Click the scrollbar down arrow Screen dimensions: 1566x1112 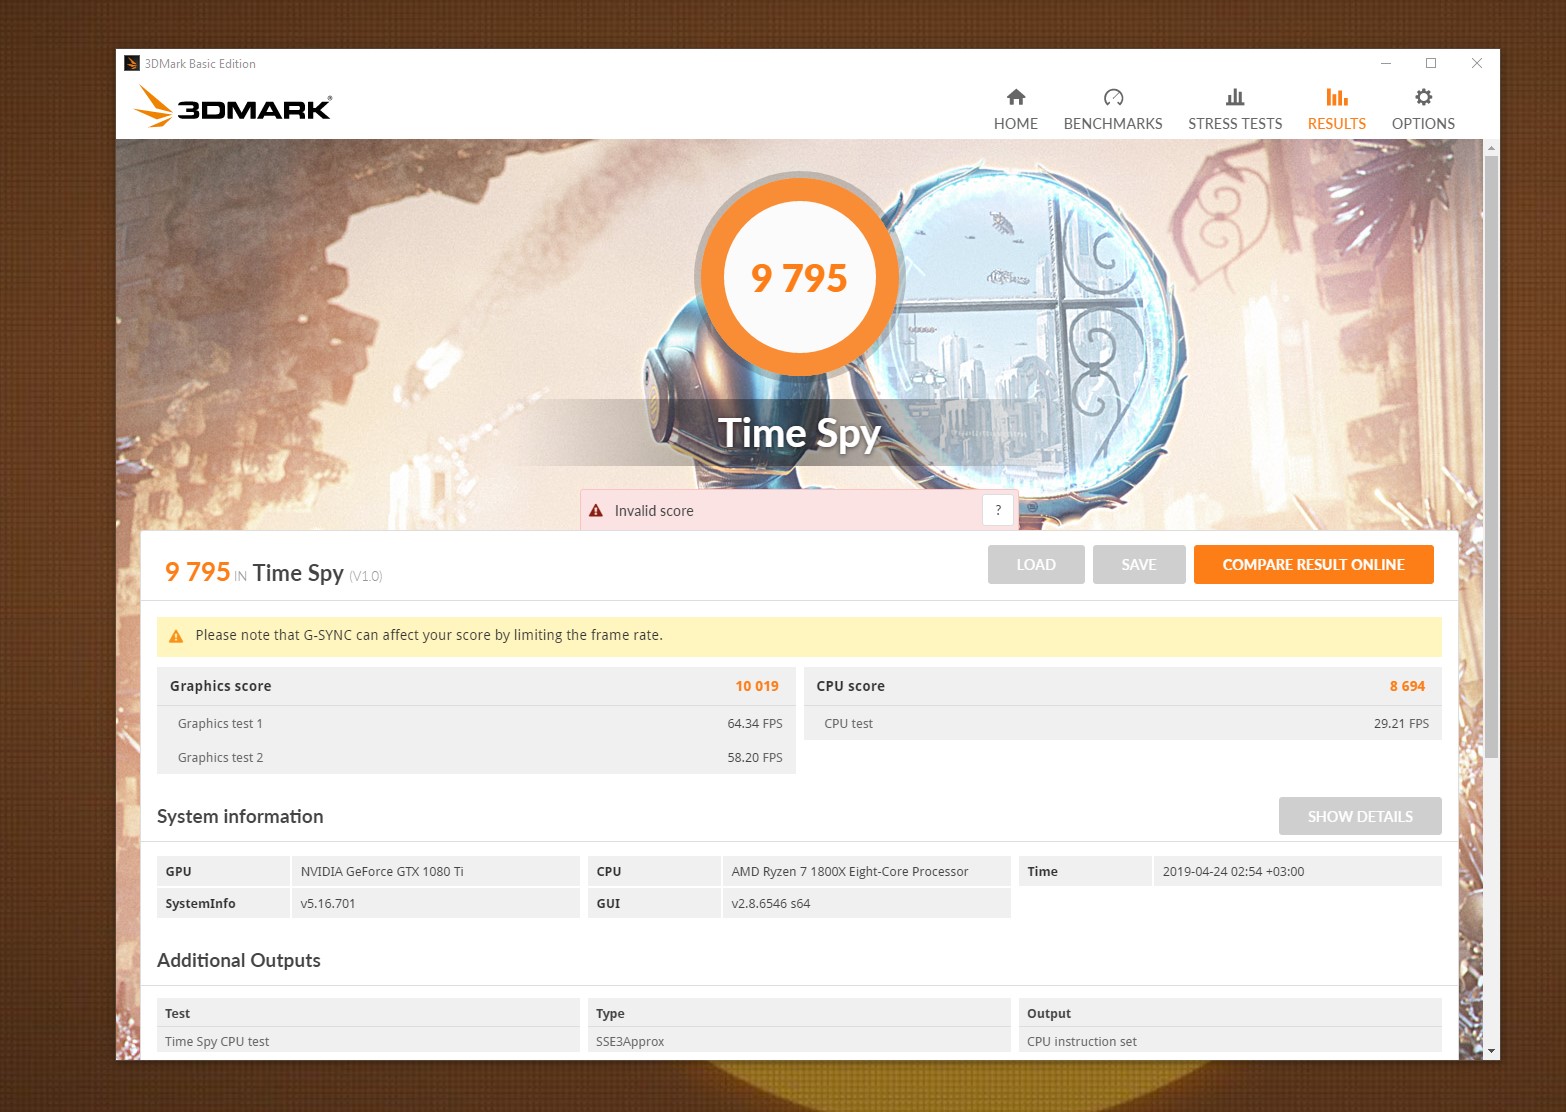pos(1491,1051)
